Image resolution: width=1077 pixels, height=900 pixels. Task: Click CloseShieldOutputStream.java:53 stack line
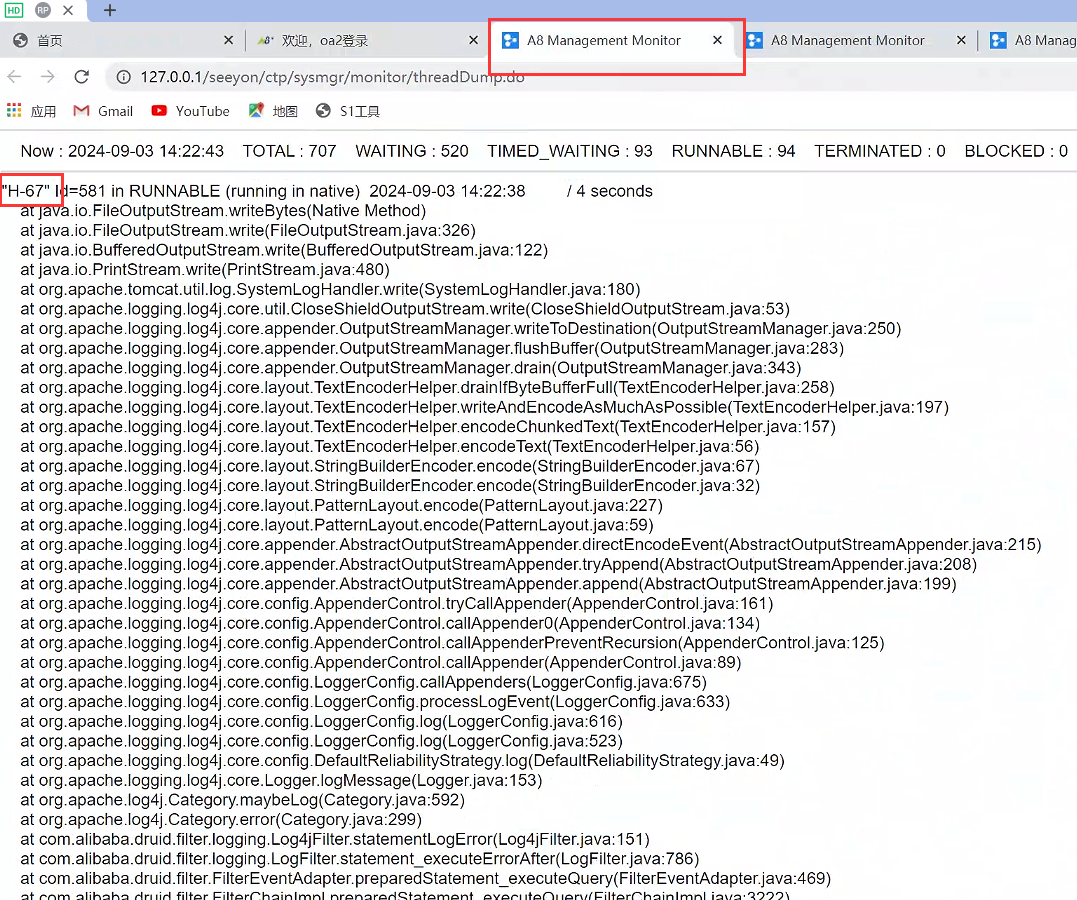click(x=405, y=309)
